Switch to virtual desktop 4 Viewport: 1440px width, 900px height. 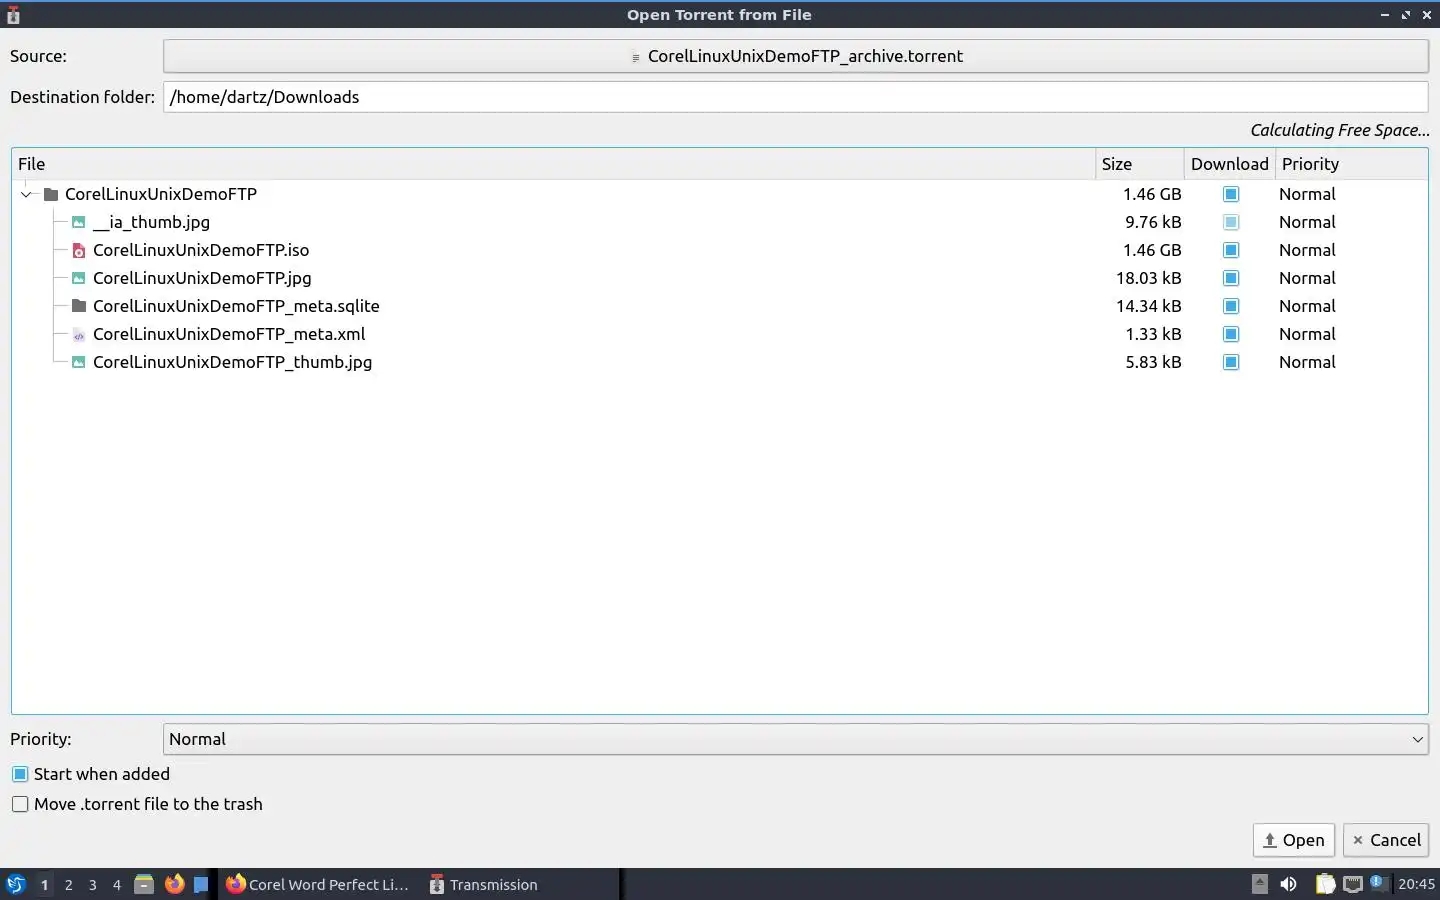pos(116,884)
